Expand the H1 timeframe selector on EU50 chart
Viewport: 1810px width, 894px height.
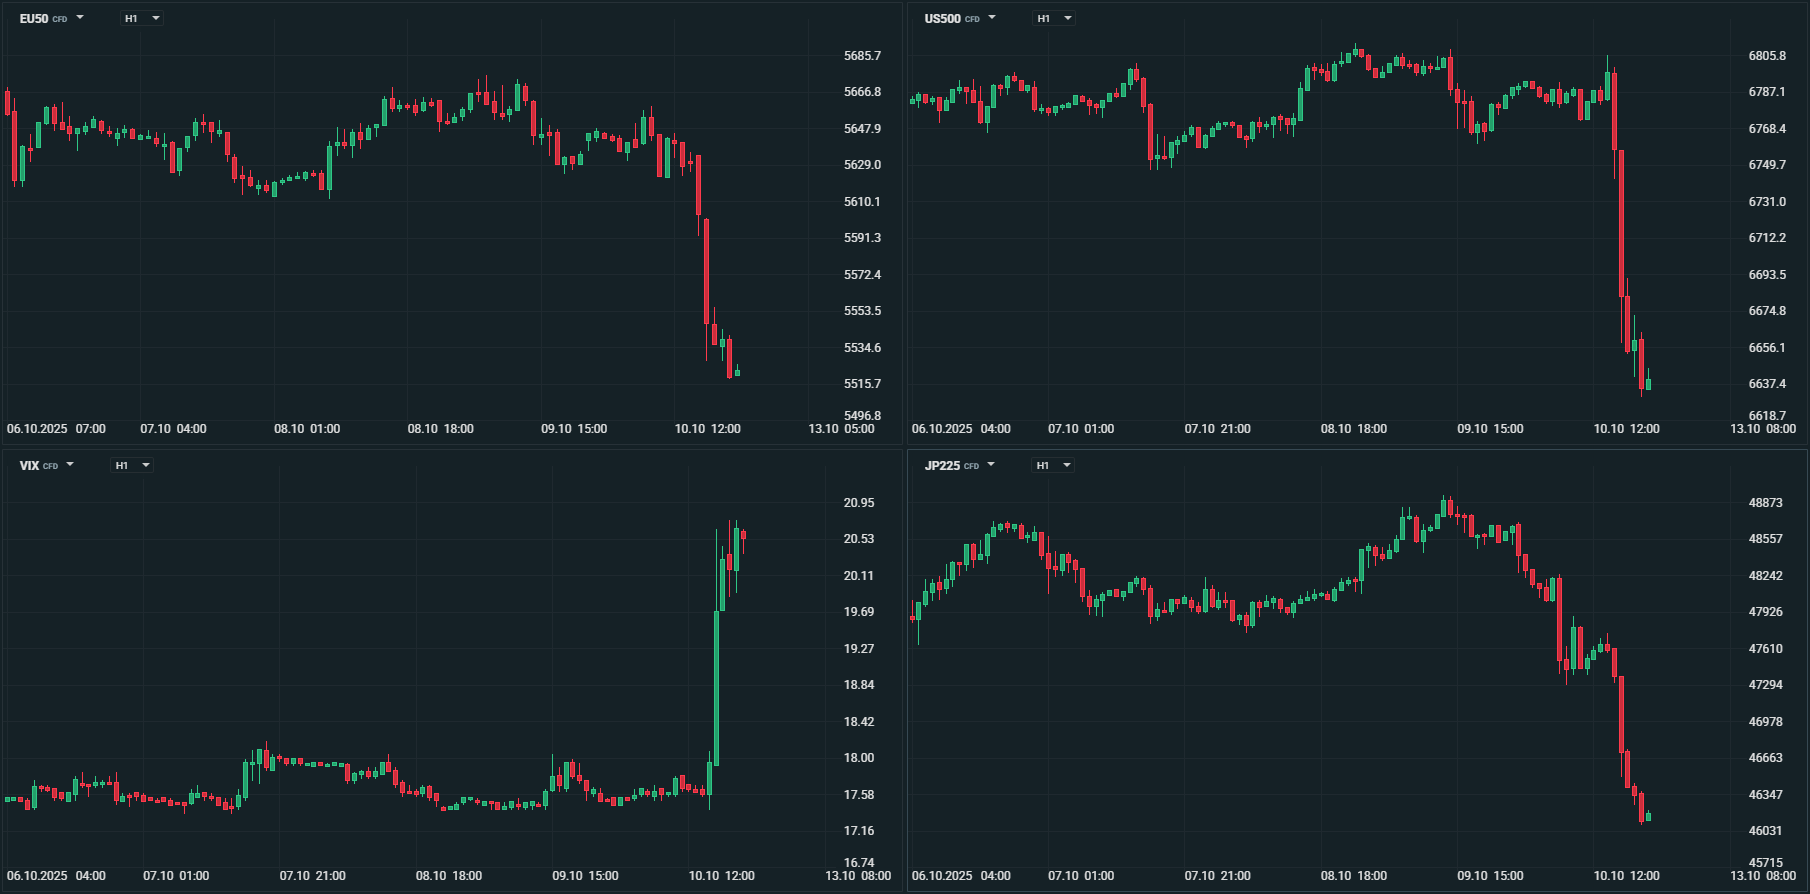coord(142,18)
